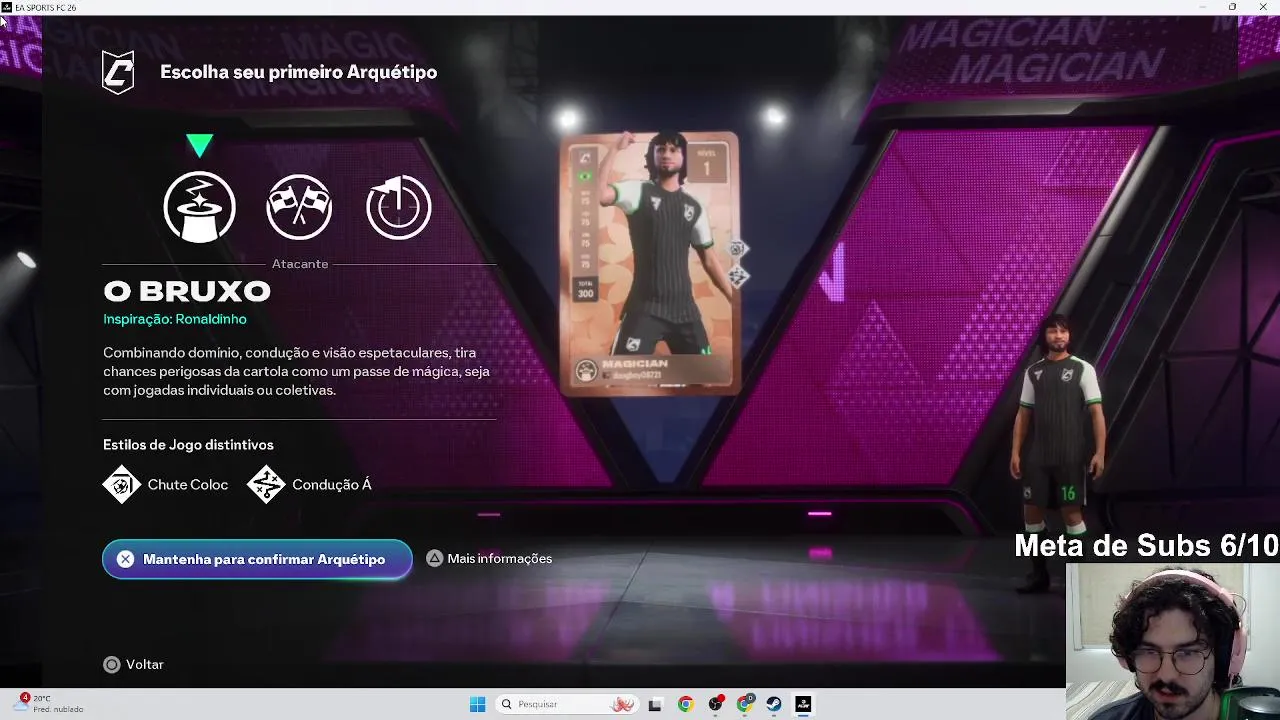Open the taskbar app with red notification badge

[715, 704]
